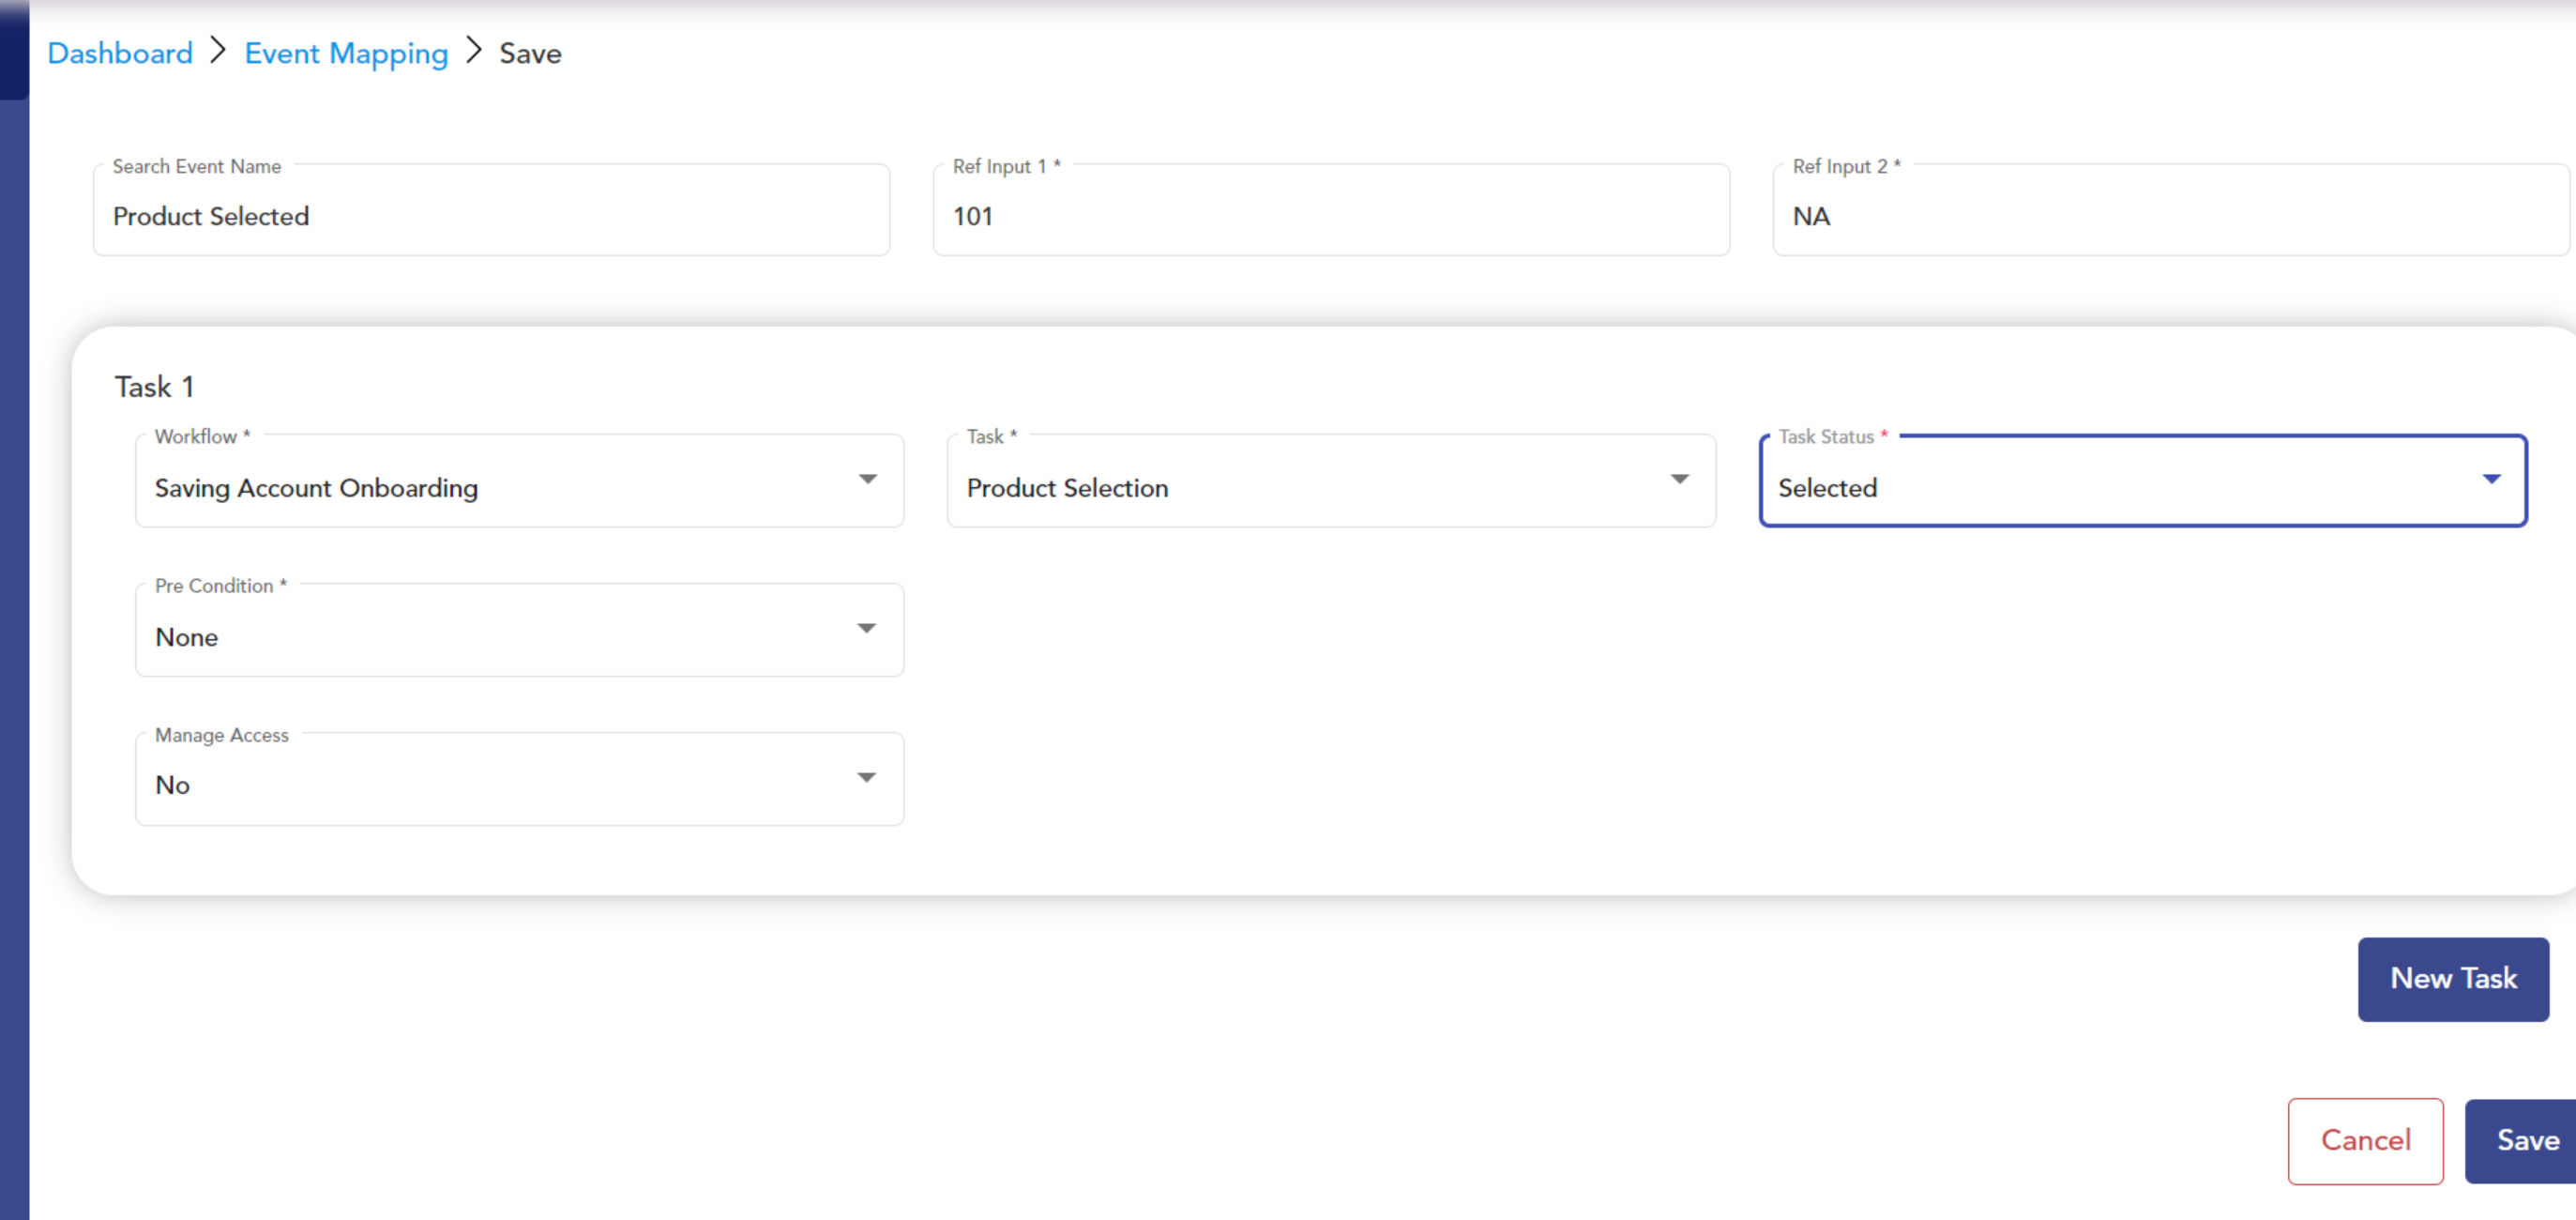Open the Manage Access dropdown
This screenshot has height=1220, width=2576.
pyautogui.click(x=520, y=779)
